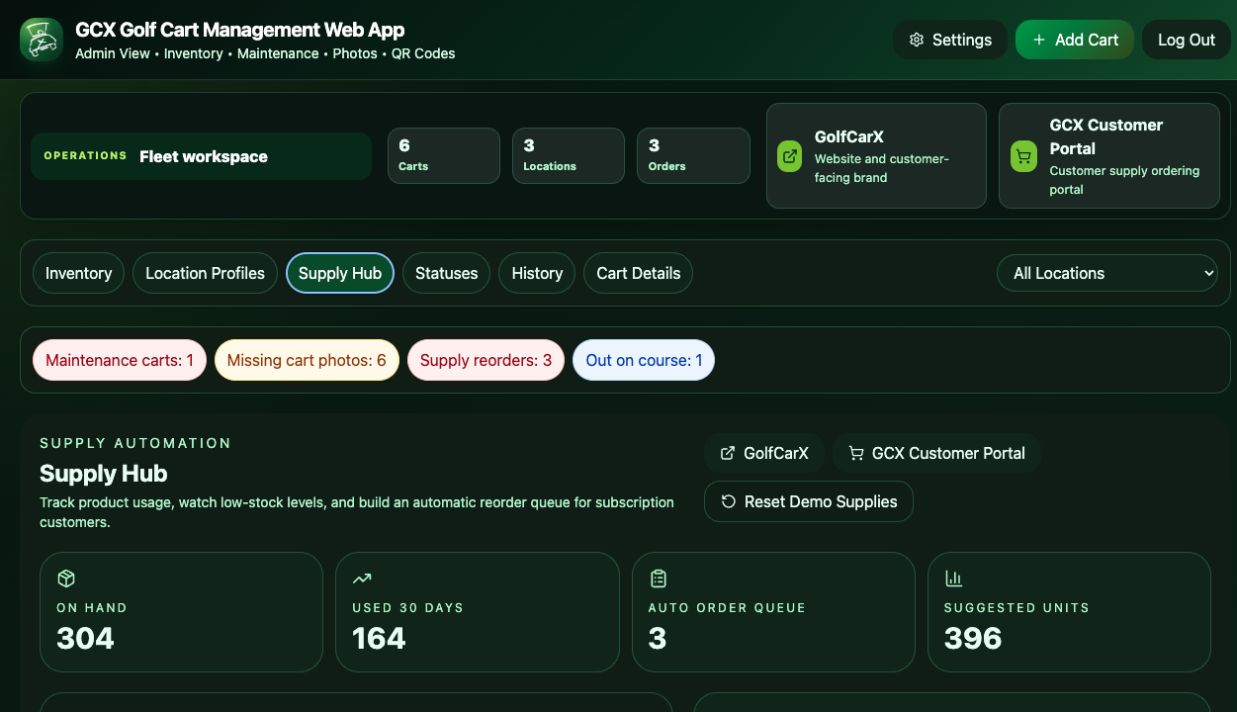Viewport: 1237px width, 712px height.
Task: Click the gear icon in Settings
Action: click(916, 40)
